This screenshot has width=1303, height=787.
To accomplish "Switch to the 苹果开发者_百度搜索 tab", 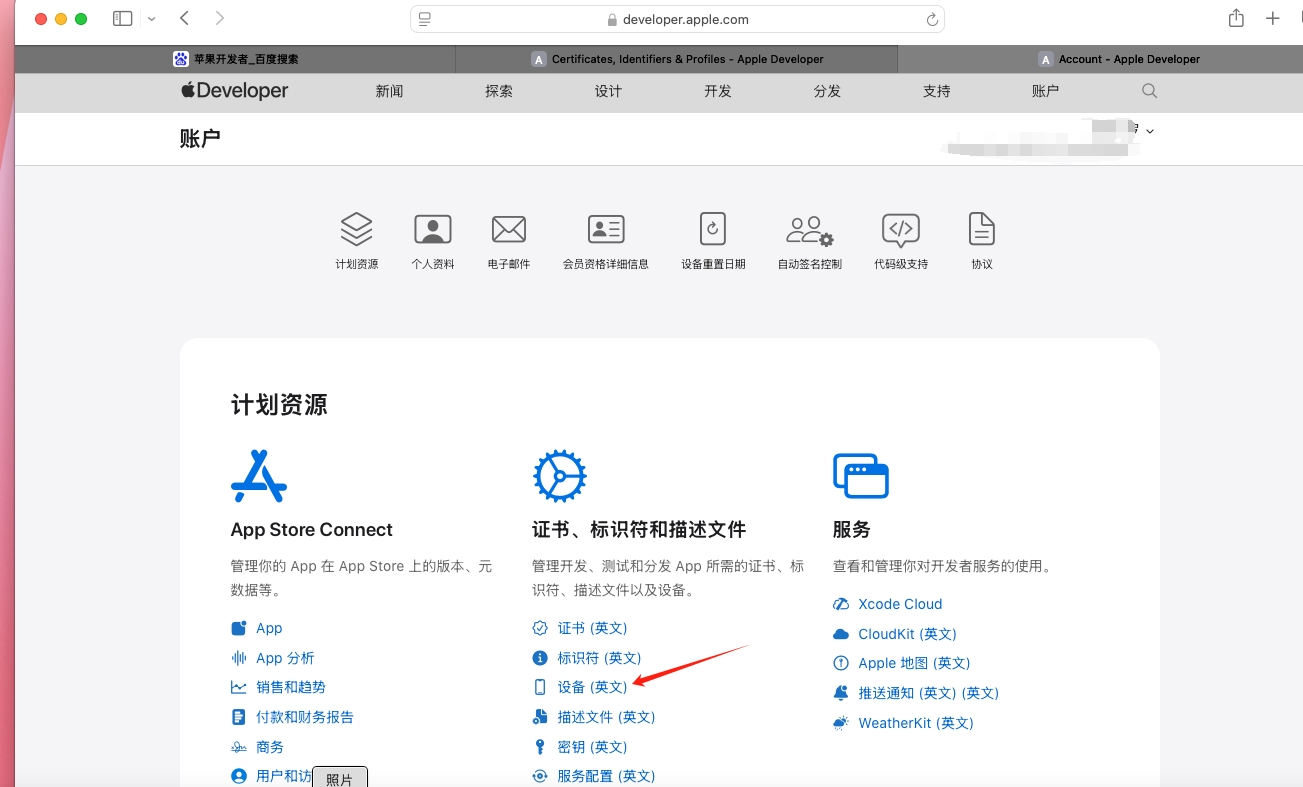I will click(236, 59).
